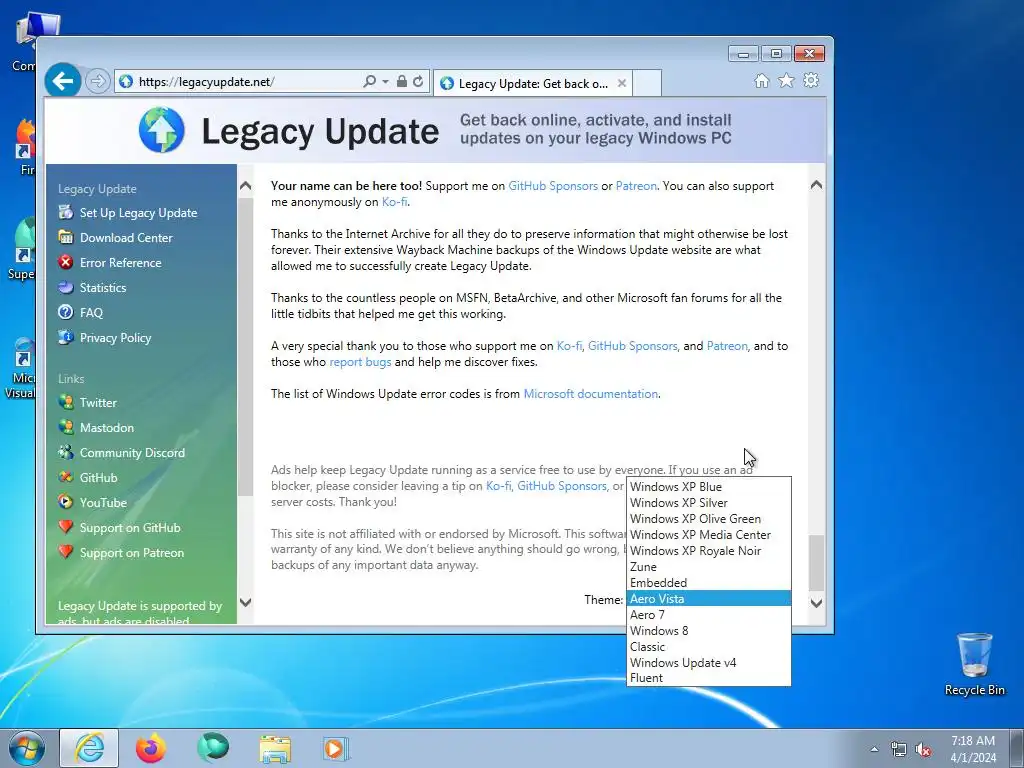Select Windows XP Blue theme
The width and height of the screenshot is (1024, 768).
click(x=709, y=487)
